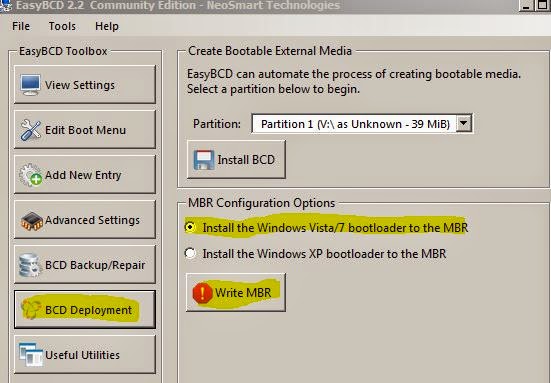
Task: Select Windows XP bootloader radio option
Action: pyautogui.click(x=190, y=253)
